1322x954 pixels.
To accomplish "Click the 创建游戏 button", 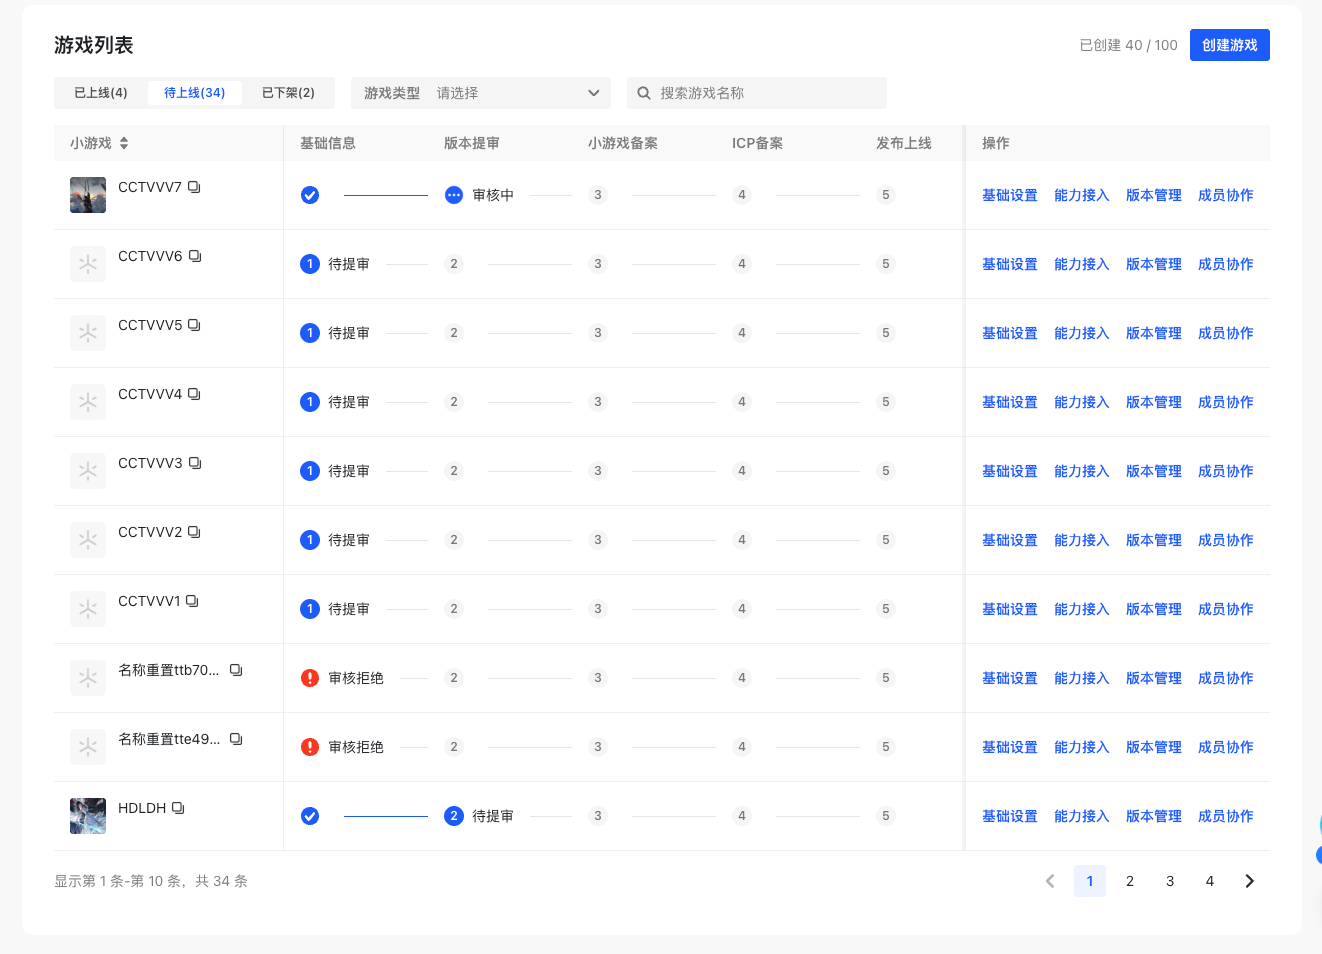I will tap(1229, 45).
